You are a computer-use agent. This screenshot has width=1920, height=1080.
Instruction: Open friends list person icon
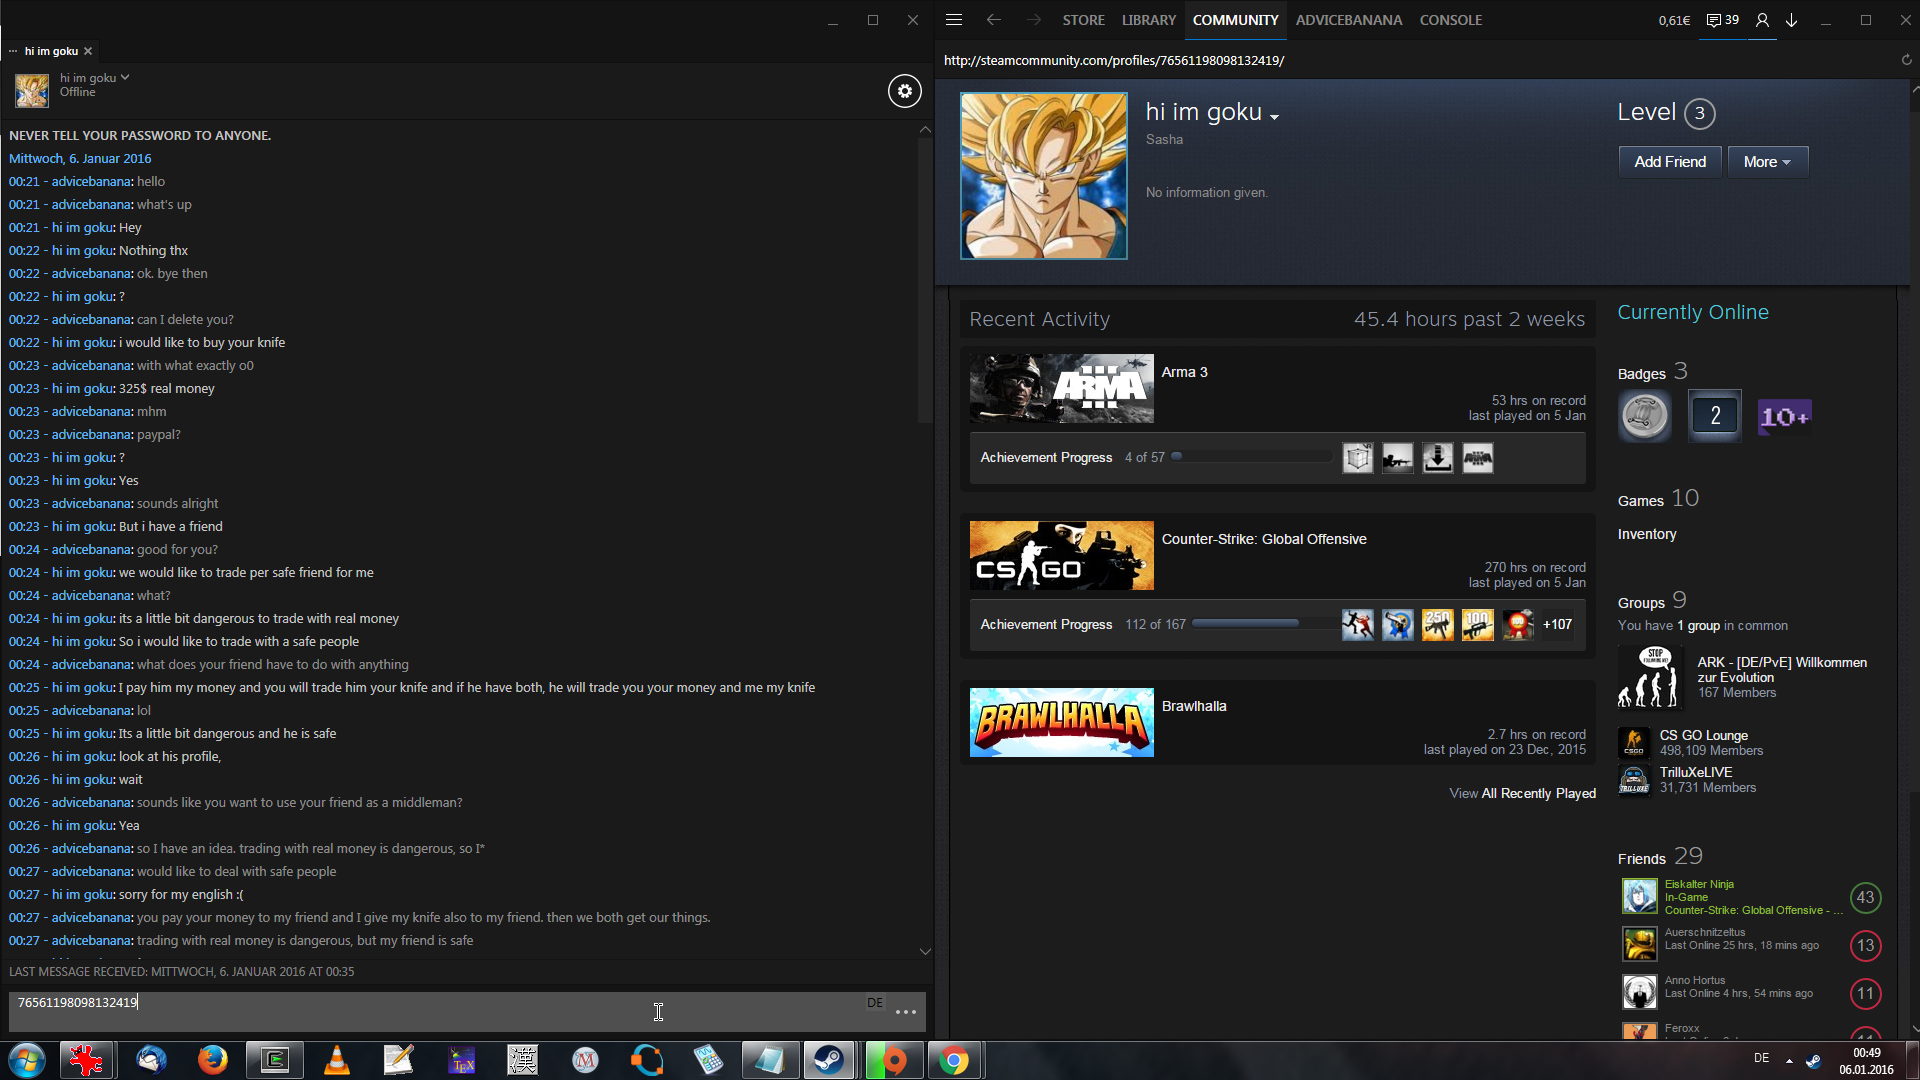pyautogui.click(x=1762, y=20)
